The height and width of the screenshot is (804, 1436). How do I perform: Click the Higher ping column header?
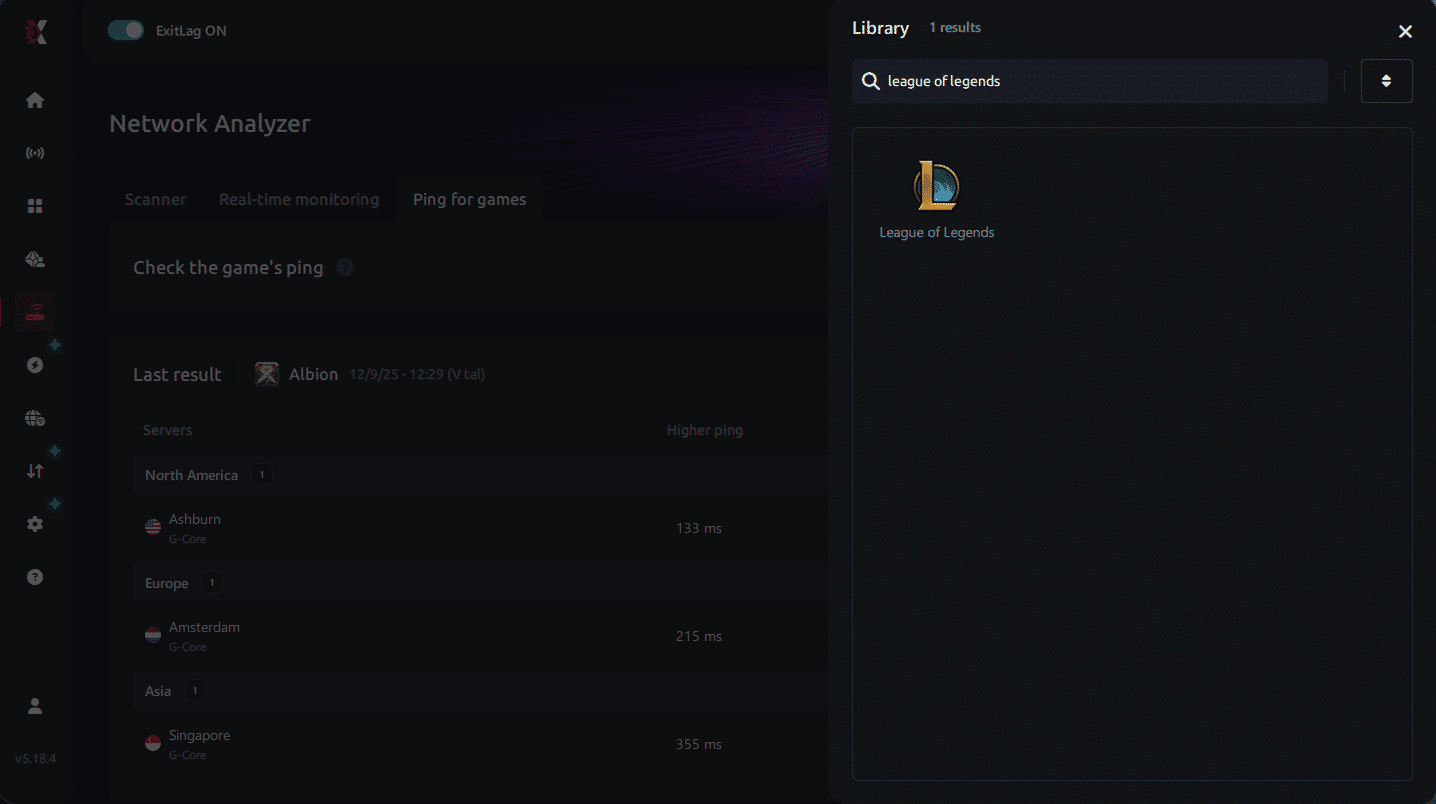pyautogui.click(x=705, y=430)
